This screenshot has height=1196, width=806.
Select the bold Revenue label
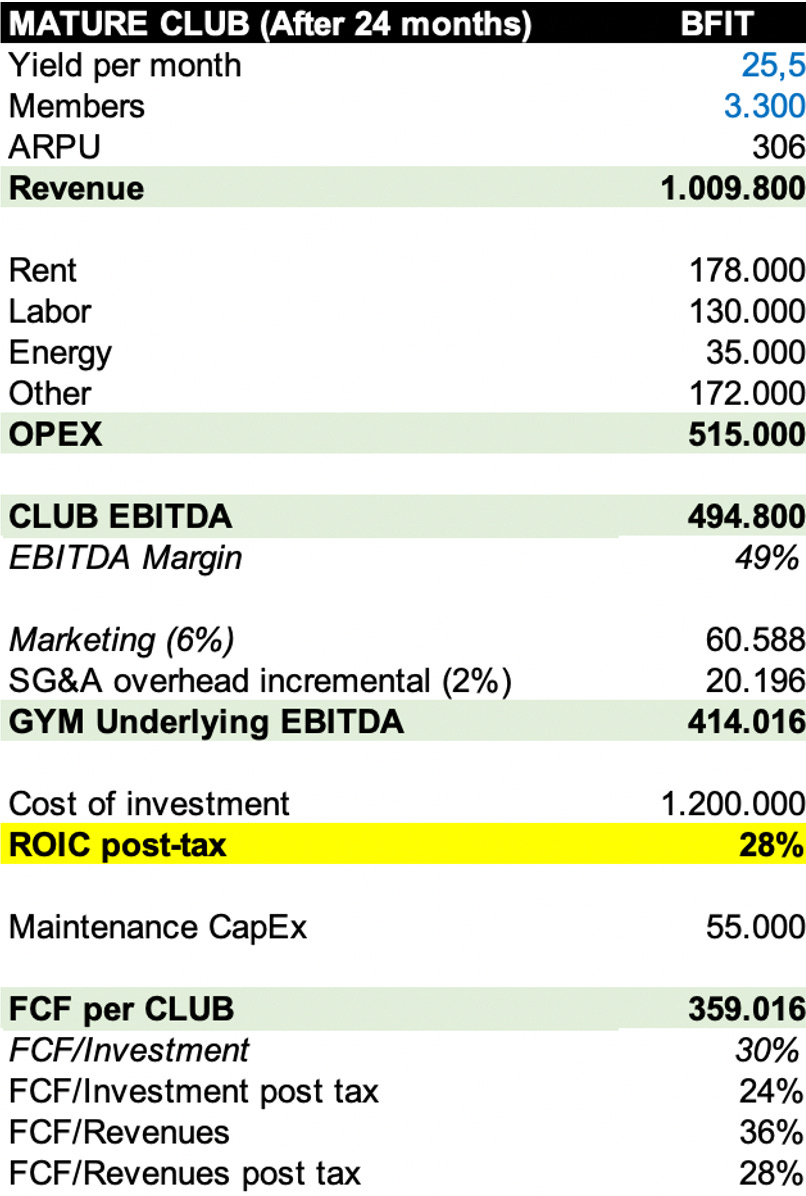pyautogui.click(x=76, y=188)
